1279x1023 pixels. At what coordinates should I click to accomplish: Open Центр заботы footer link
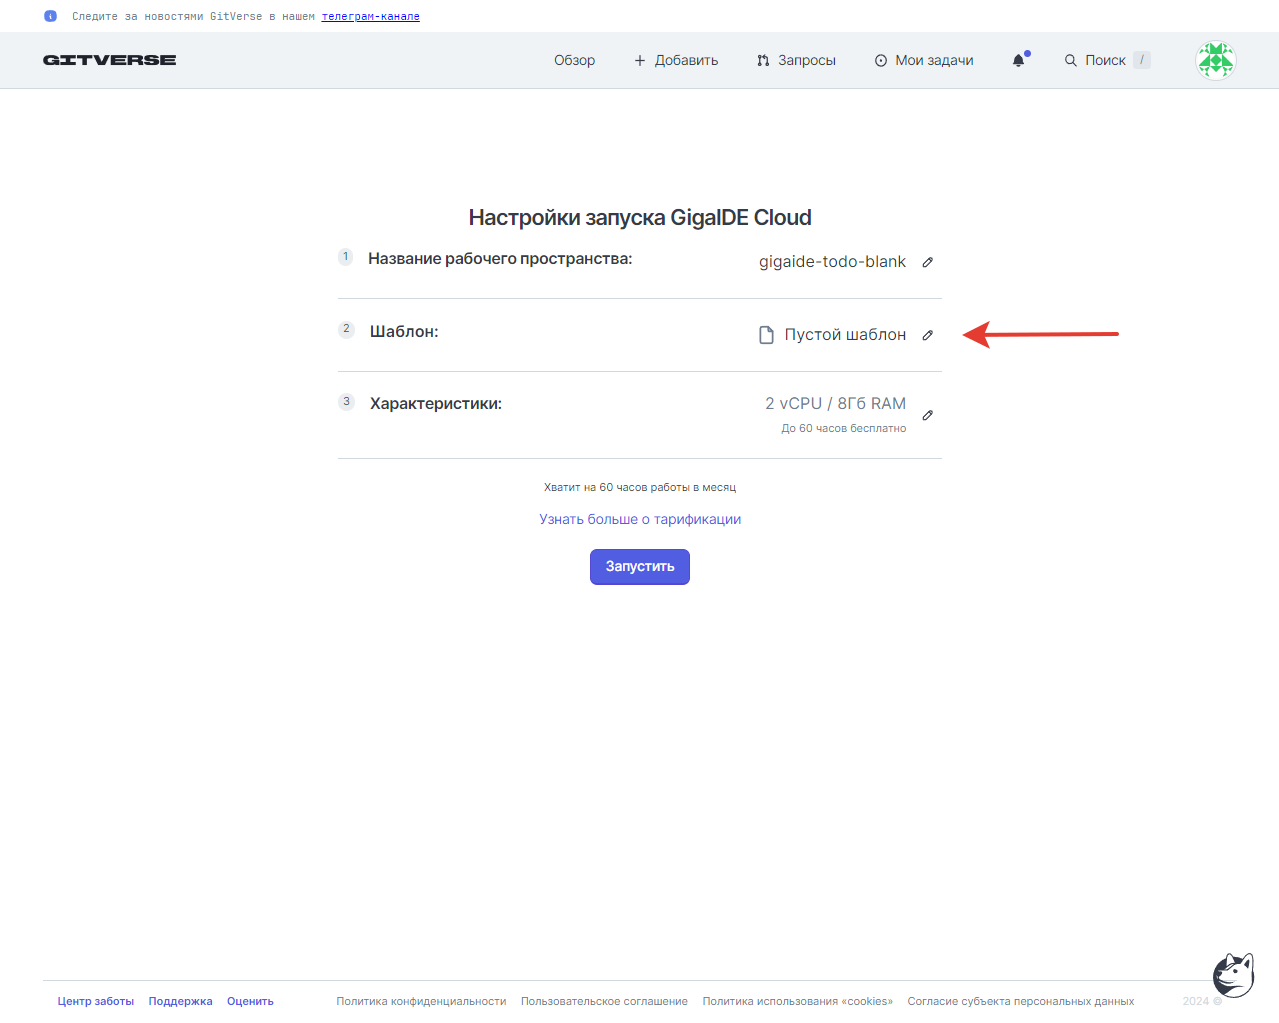point(96,1001)
